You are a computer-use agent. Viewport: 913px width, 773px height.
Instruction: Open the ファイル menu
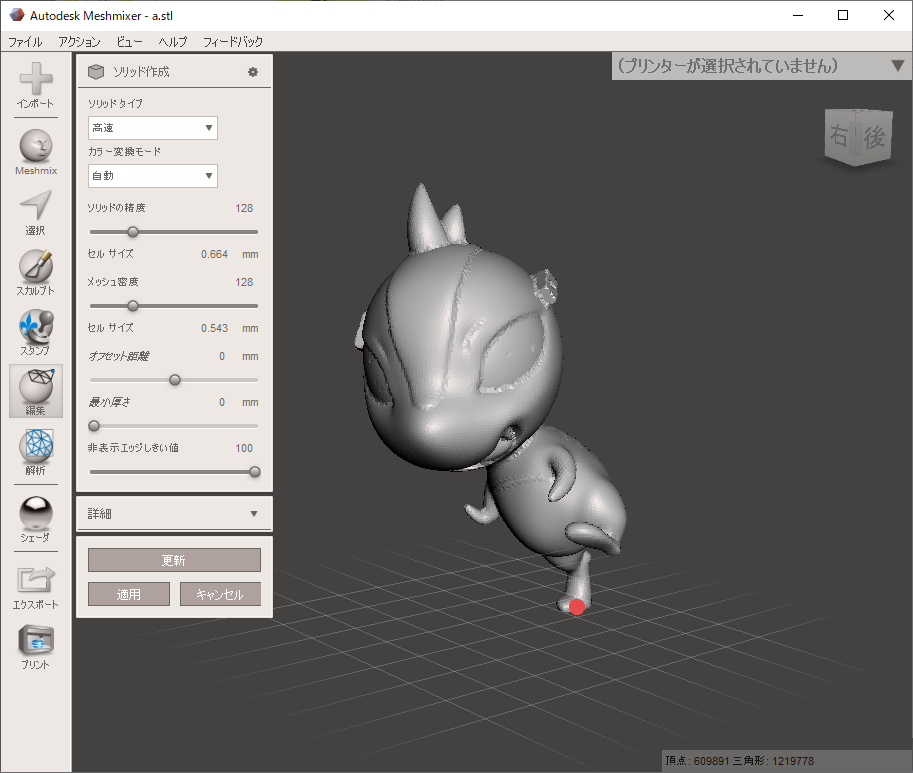25,41
